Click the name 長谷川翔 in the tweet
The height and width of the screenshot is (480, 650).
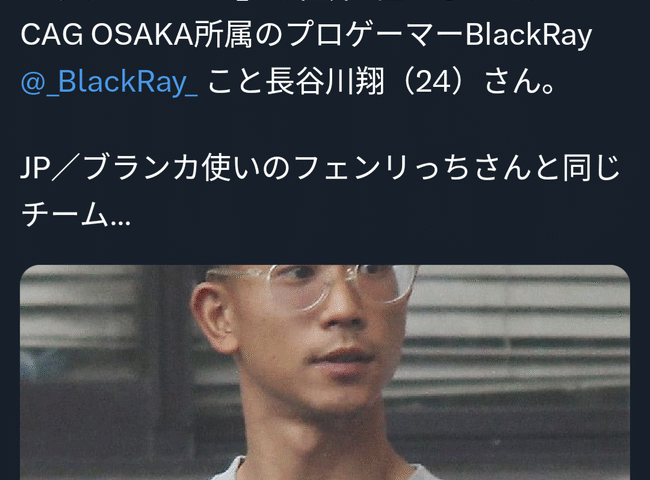325,82
